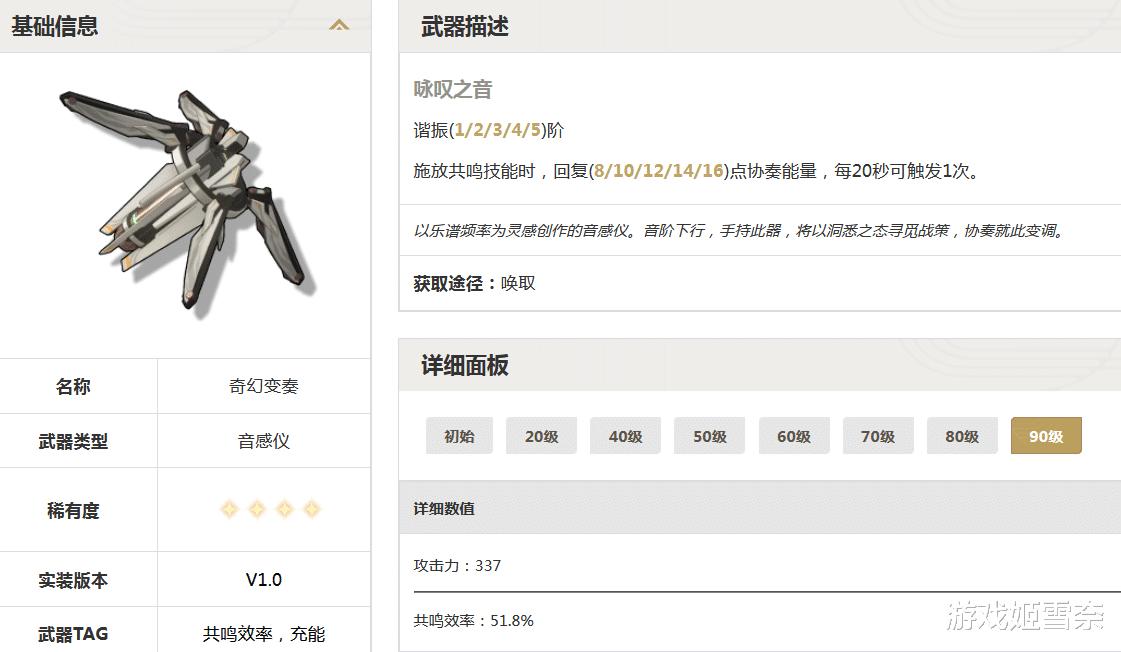Switch to the 40级 stats tab
The width and height of the screenshot is (1121, 652).
[x=626, y=436]
